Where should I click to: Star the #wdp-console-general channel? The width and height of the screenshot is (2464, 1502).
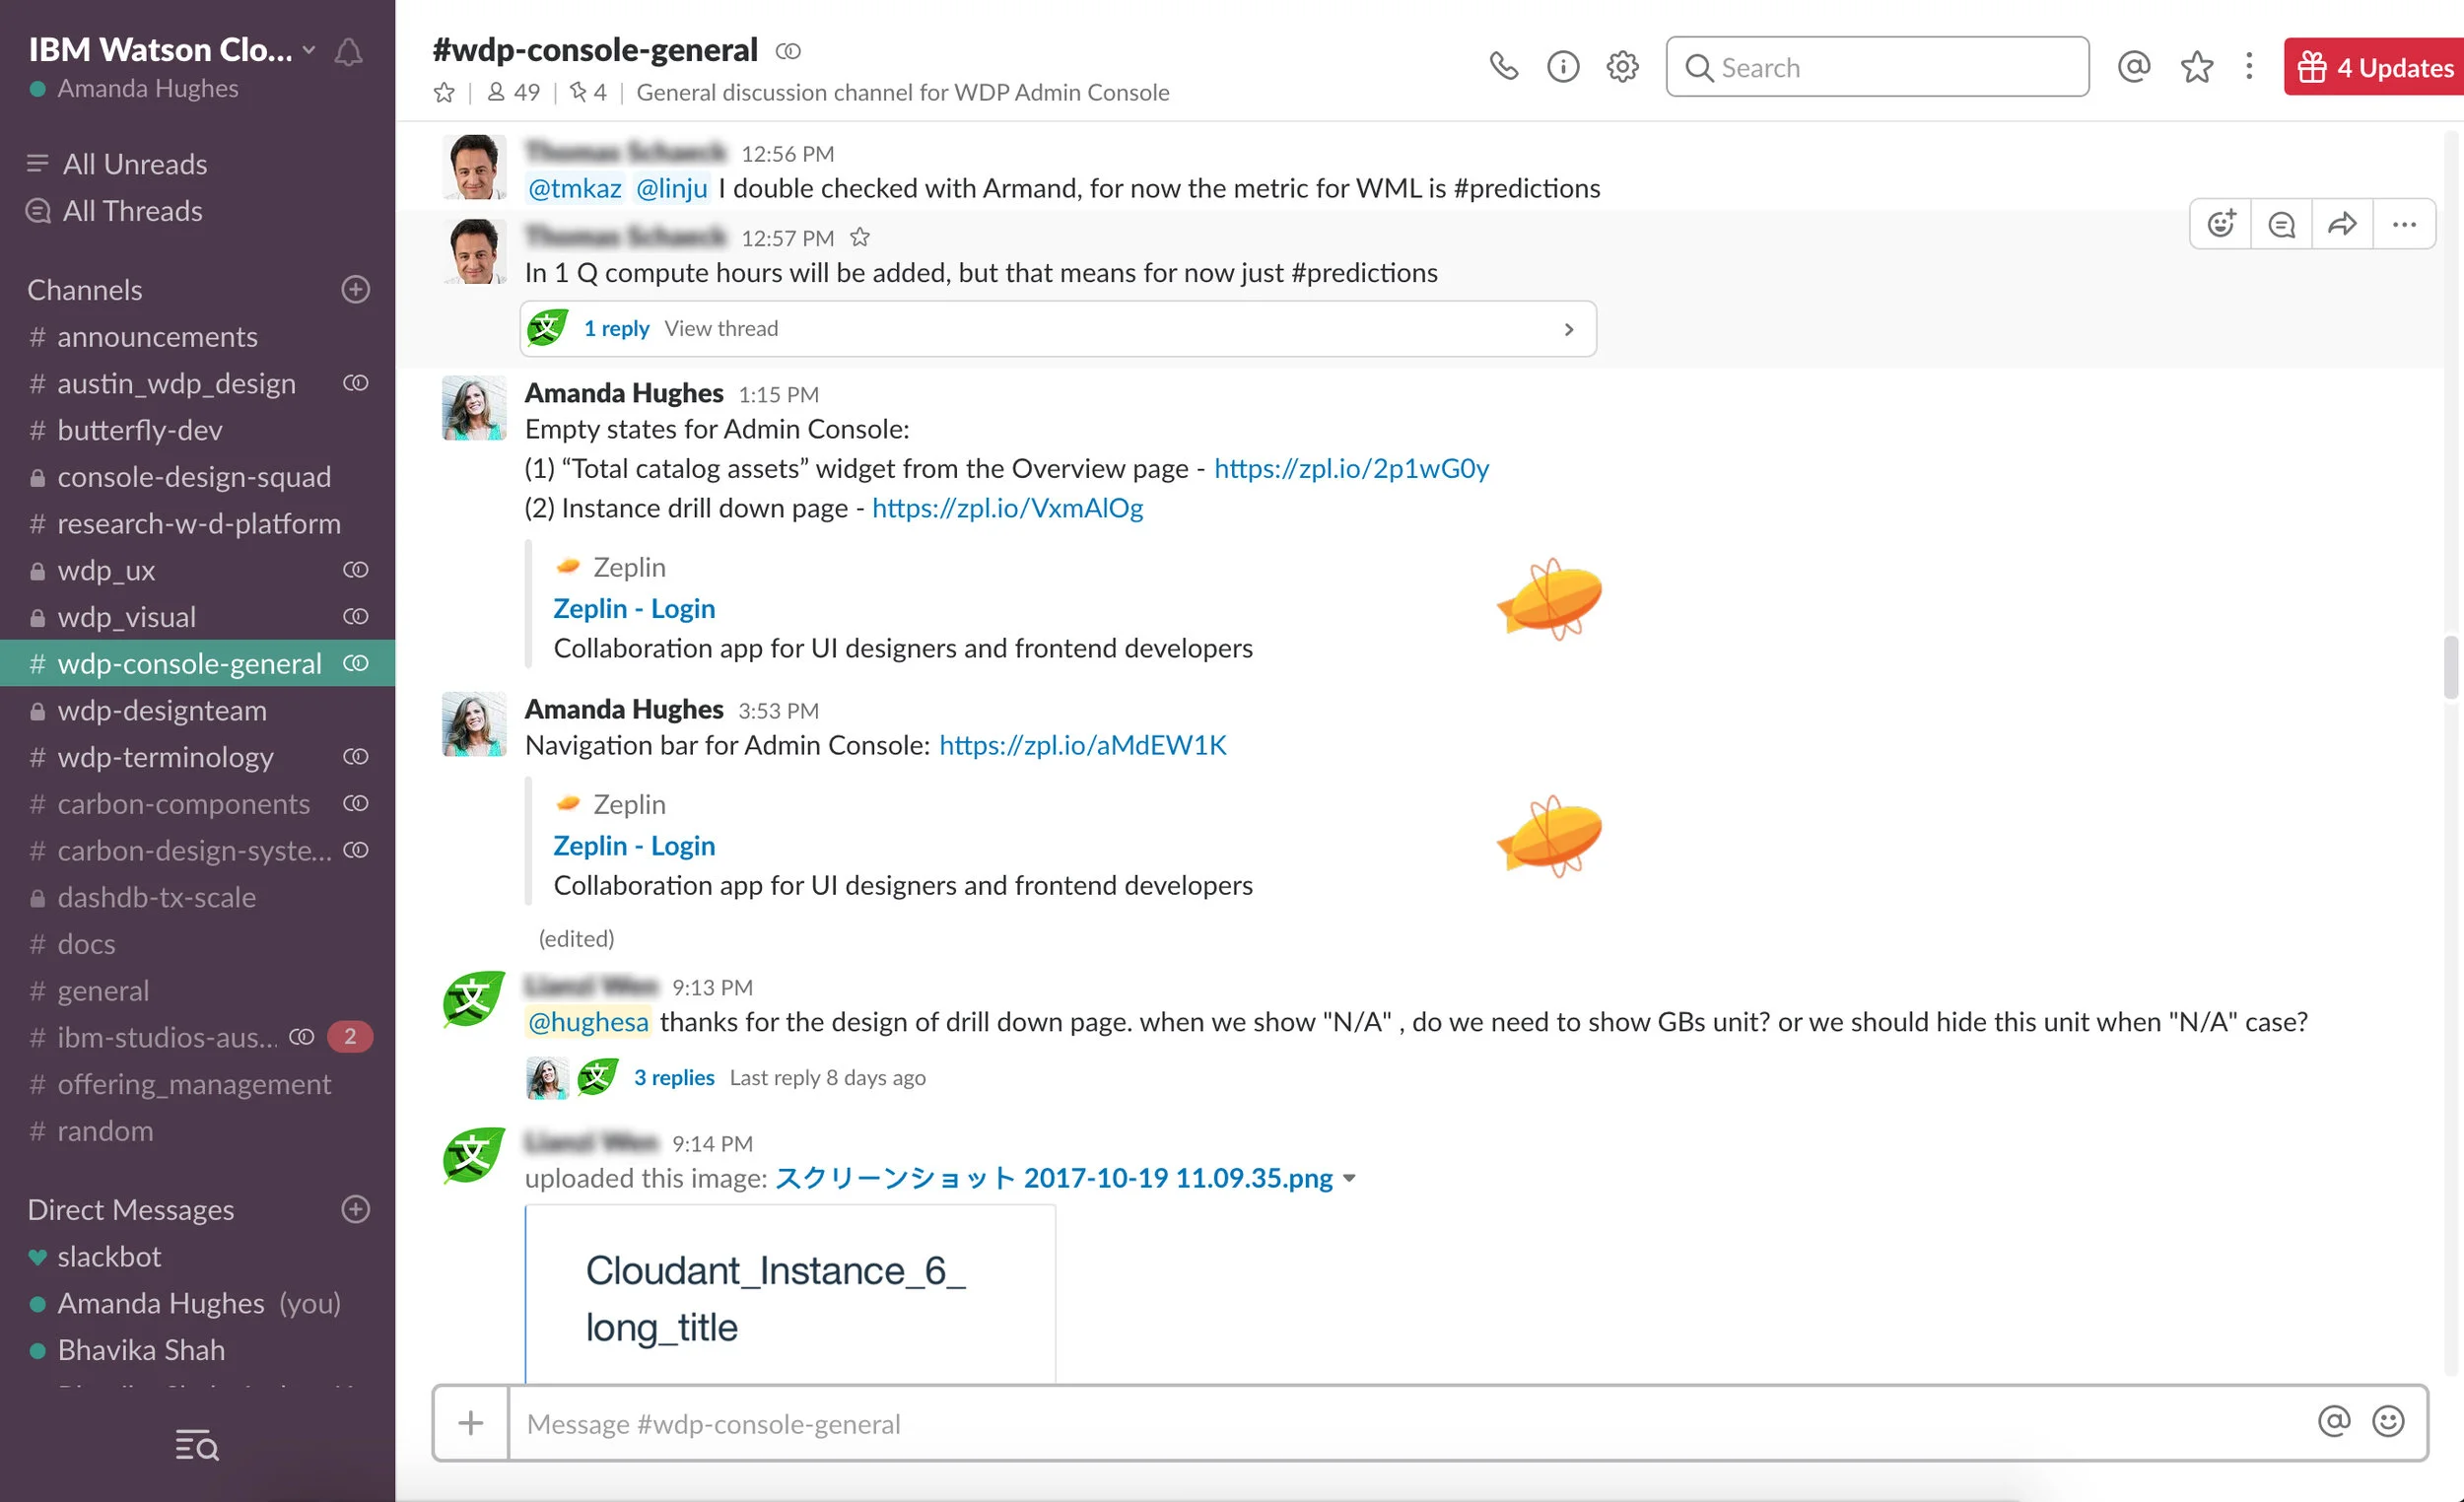(444, 93)
